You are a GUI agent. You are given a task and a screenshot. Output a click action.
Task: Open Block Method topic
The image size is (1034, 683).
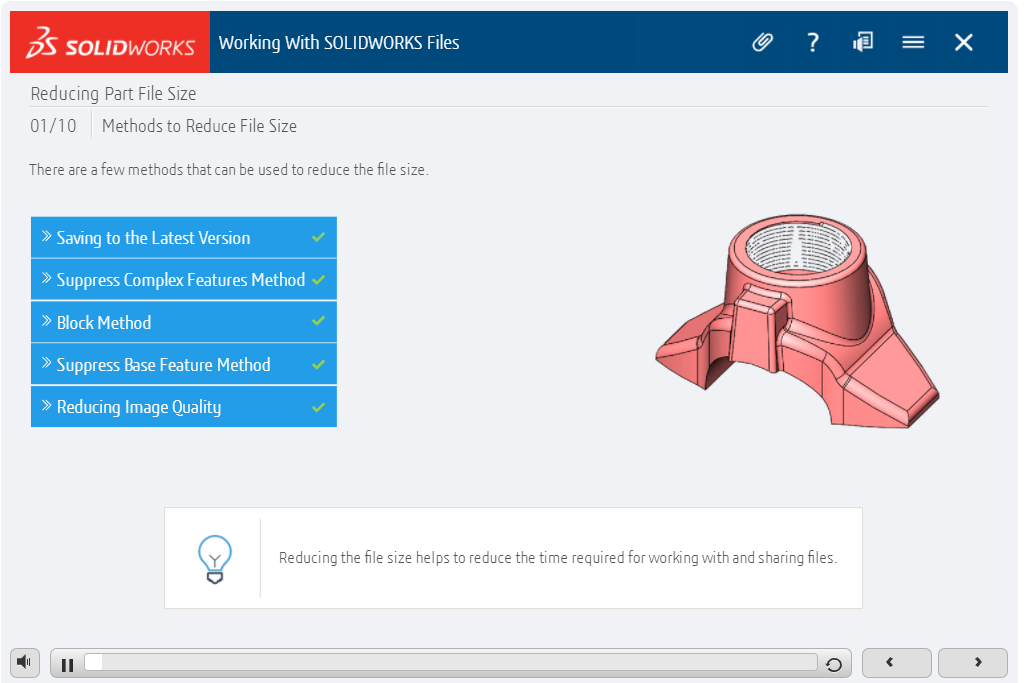tap(184, 322)
